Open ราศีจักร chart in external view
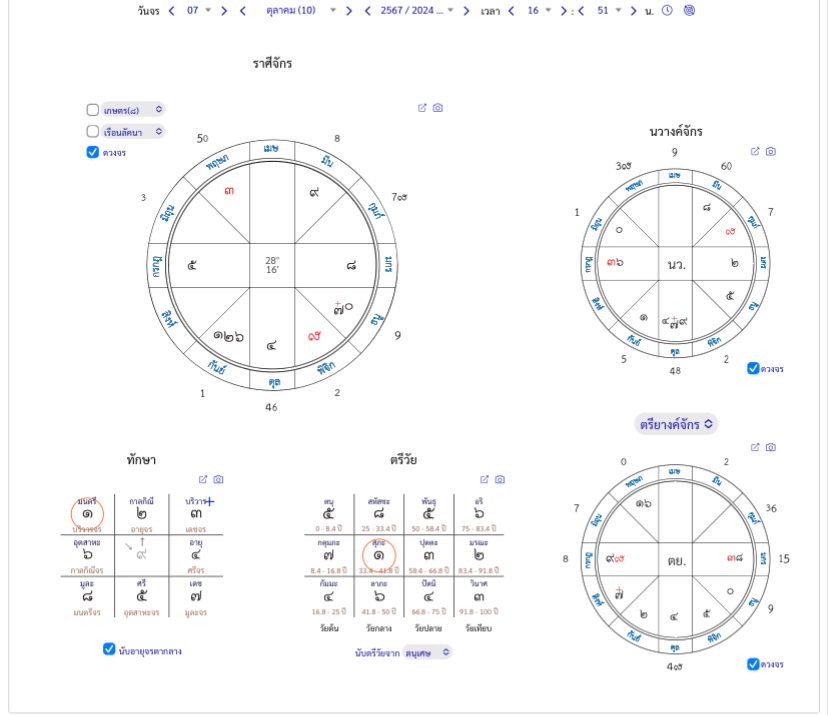828x715 pixels. click(x=422, y=108)
